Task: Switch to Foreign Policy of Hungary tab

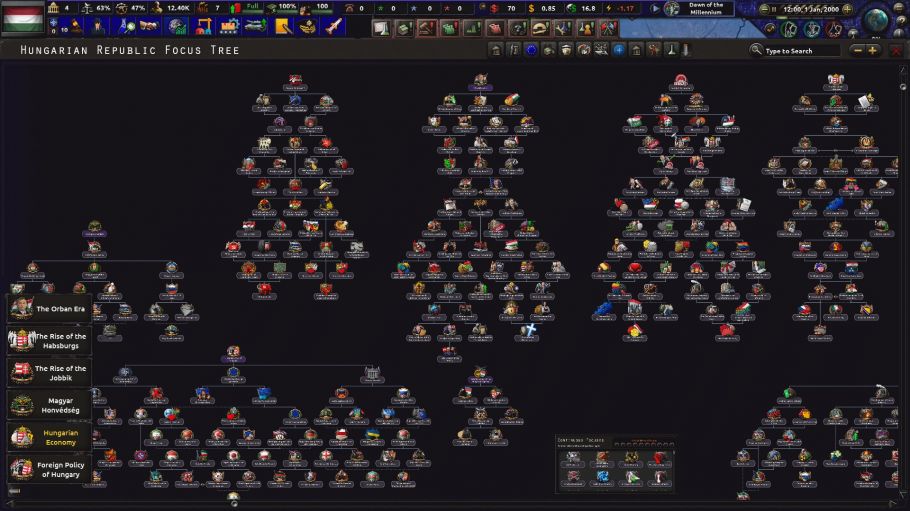Action: [49, 469]
